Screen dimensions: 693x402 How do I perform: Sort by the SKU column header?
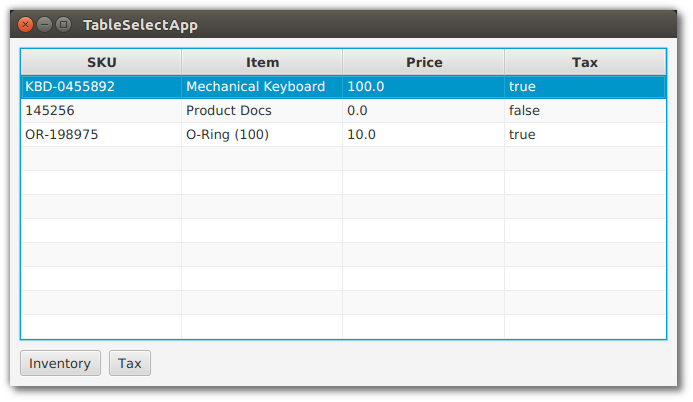click(101, 62)
